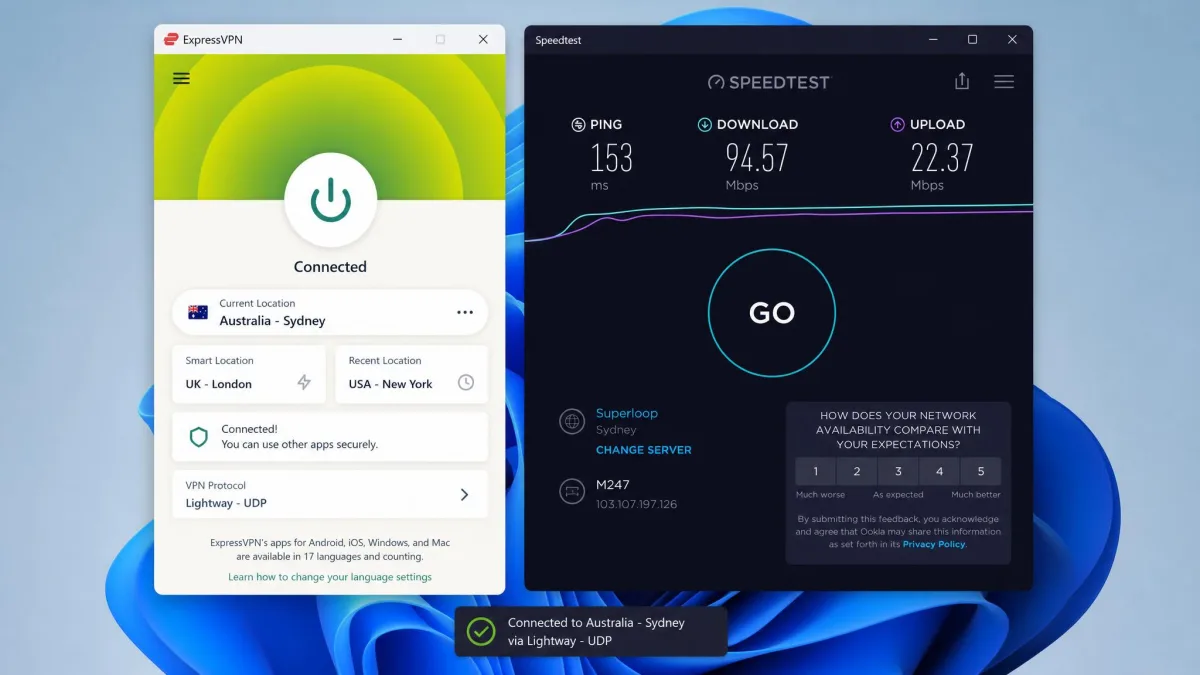Rate network availability as 2
Viewport: 1200px width, 675px height.
pos(857,471)
